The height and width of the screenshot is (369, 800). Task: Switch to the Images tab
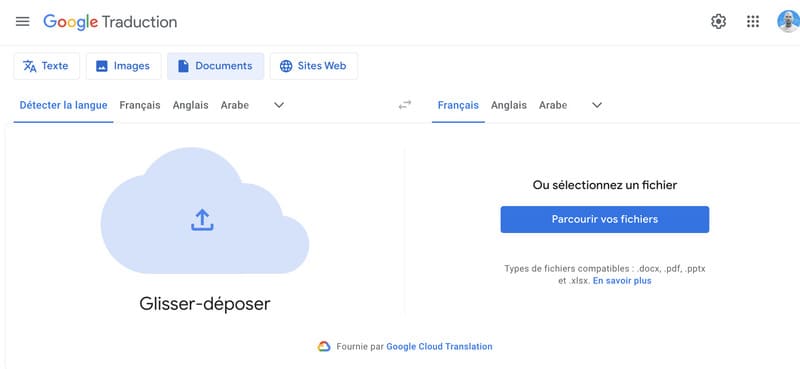pos(123,66)
